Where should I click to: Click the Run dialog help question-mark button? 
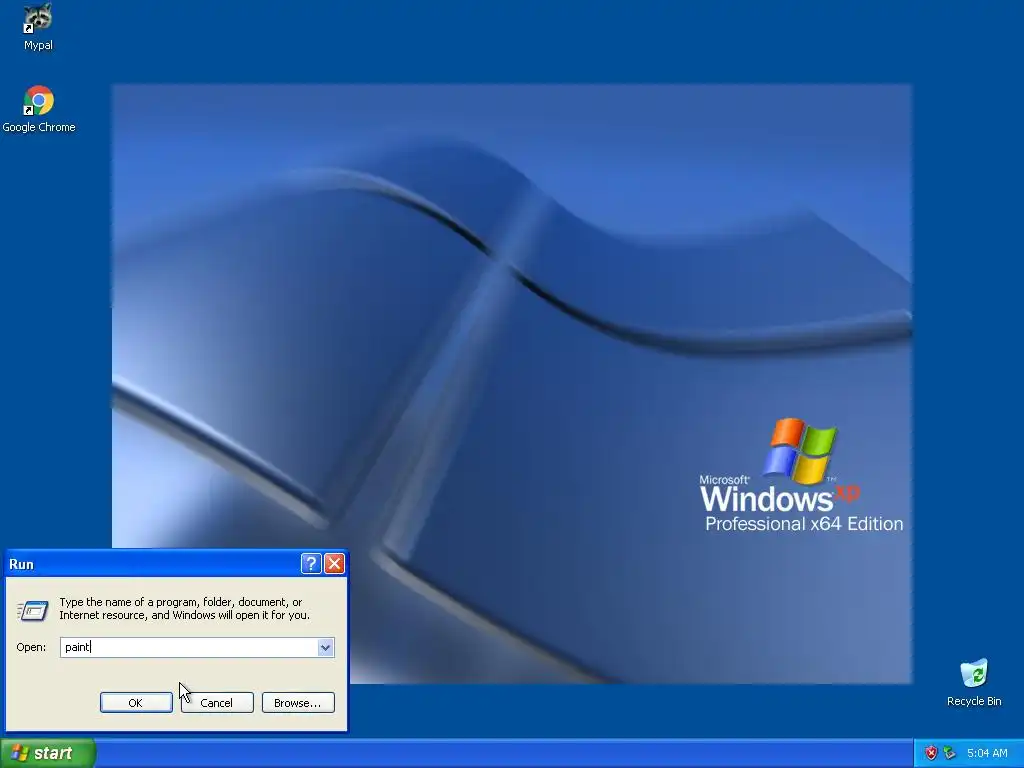click(311, 564)
